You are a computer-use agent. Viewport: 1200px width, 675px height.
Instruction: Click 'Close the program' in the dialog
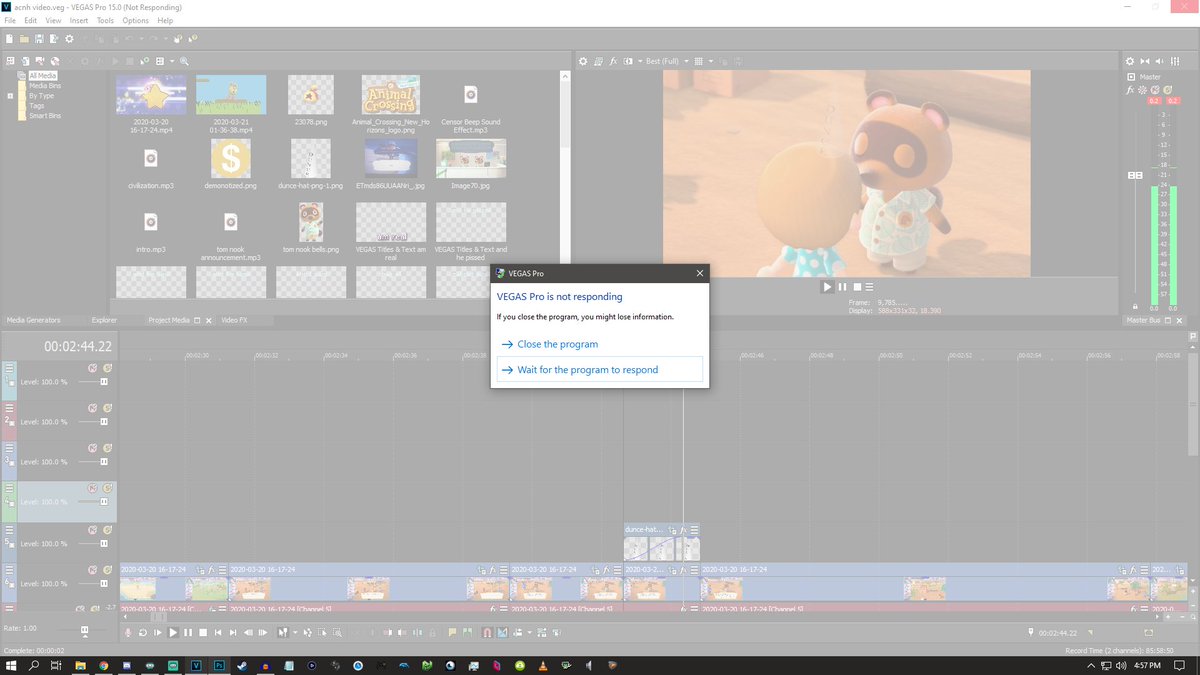558,344
